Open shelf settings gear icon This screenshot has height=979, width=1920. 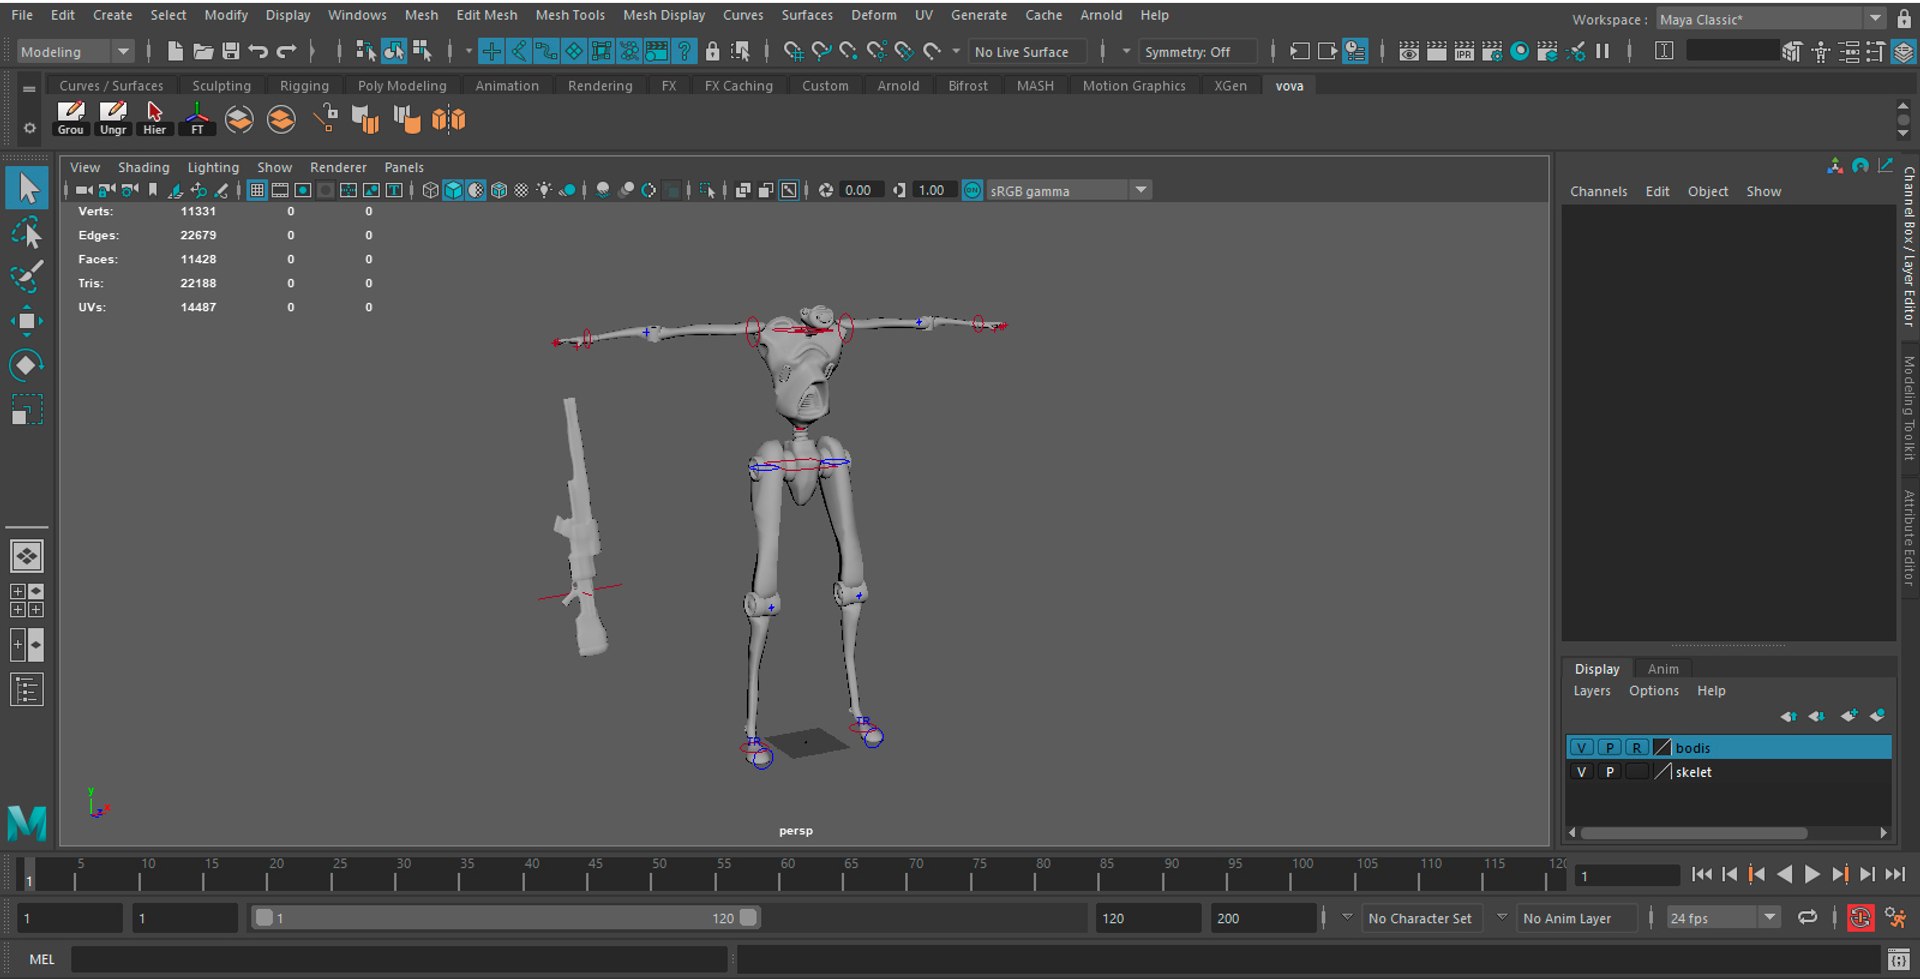(30, 128)
